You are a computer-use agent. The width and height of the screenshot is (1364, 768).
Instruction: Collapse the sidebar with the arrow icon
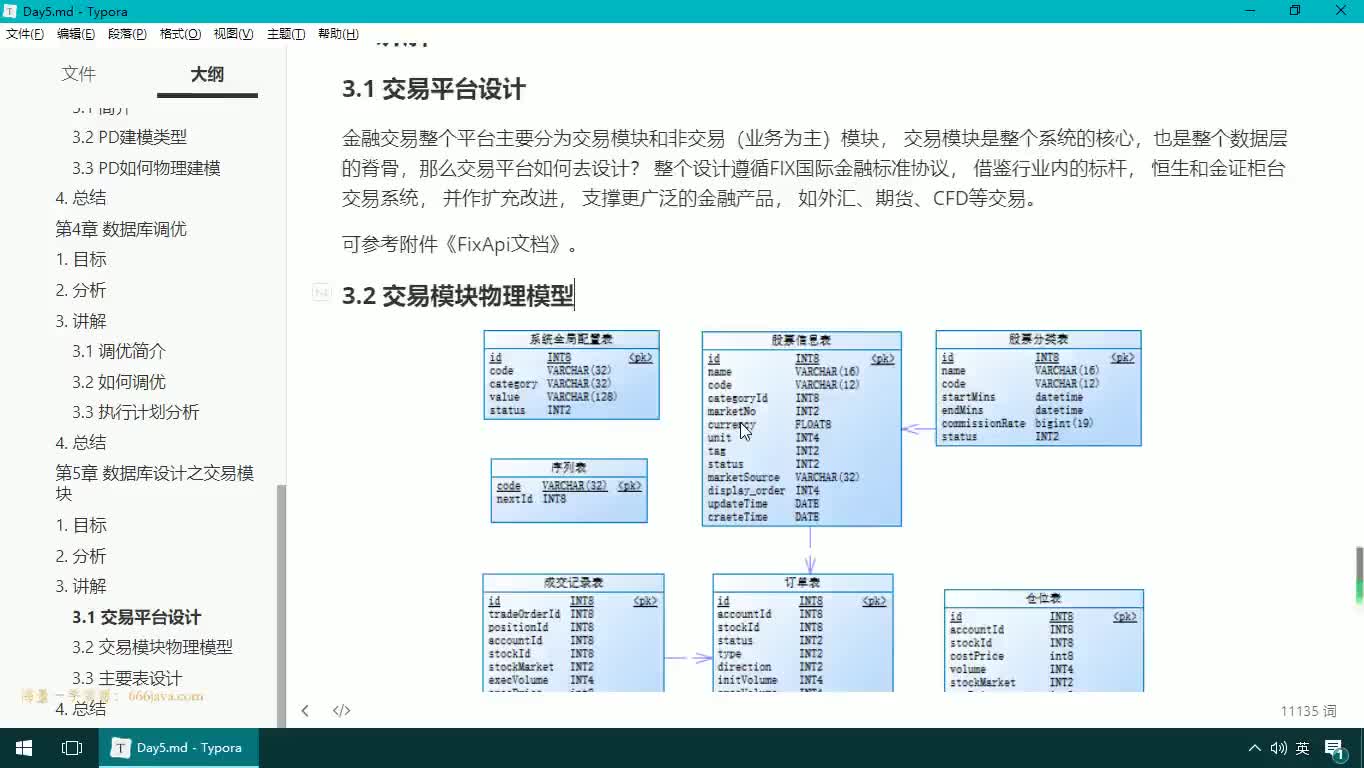(305, 711)
